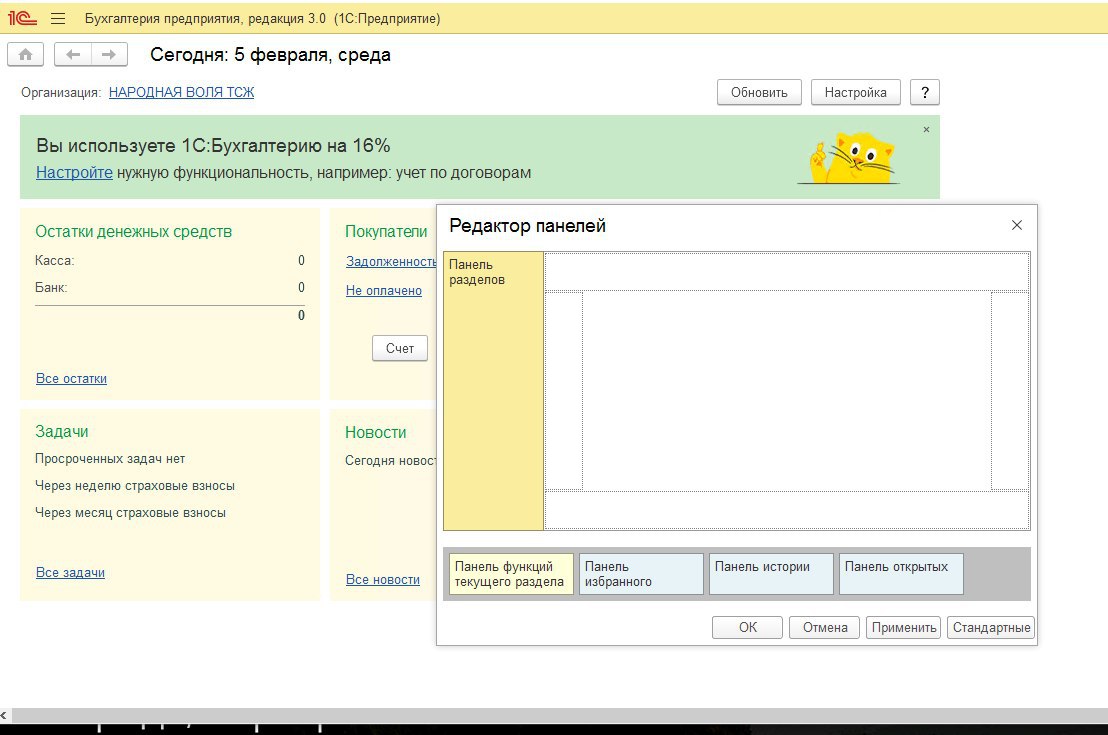Go to the home page icon
1108x735 pixels.
pos(25,54)
